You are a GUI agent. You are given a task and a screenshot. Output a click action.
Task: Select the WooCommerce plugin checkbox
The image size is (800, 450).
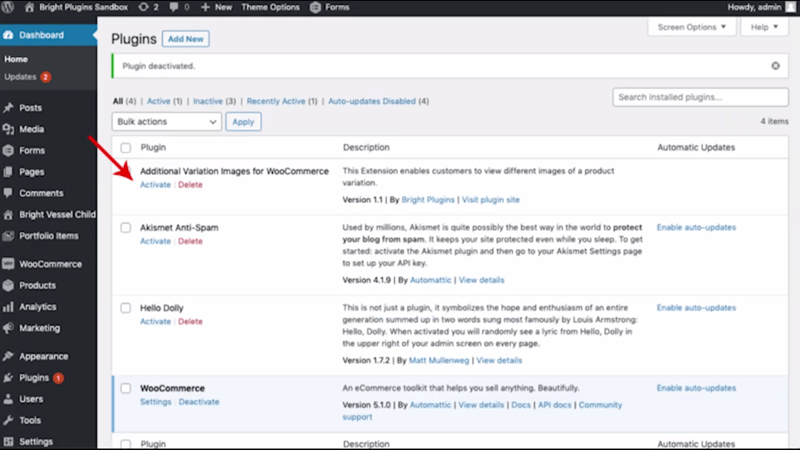point(126,388)
